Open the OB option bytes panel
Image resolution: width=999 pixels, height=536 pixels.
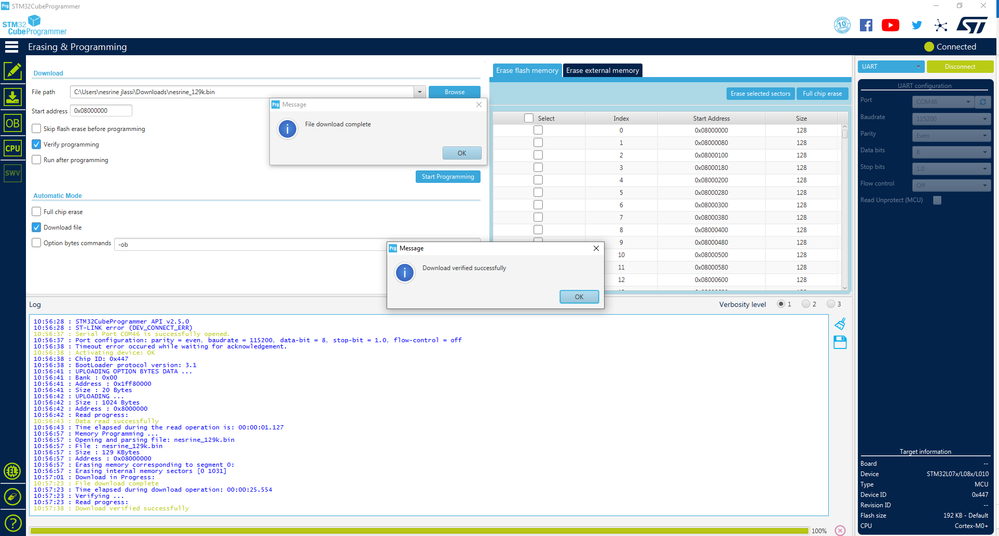coord(13,123)
